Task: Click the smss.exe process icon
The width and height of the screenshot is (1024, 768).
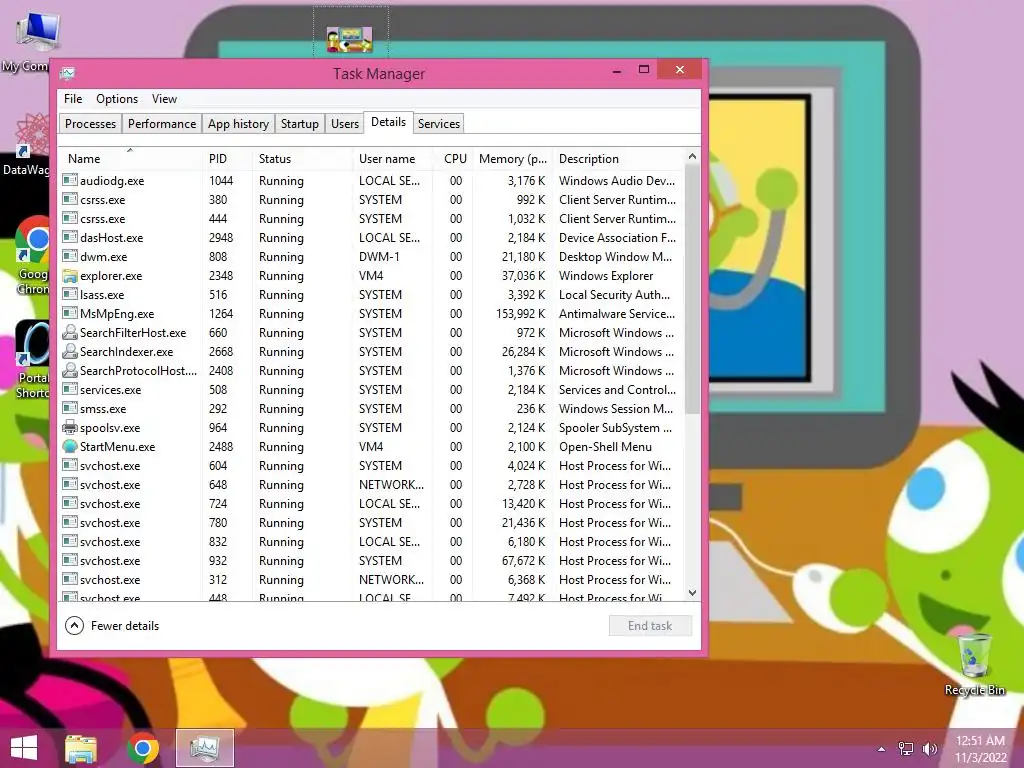Action: point(70,408)
